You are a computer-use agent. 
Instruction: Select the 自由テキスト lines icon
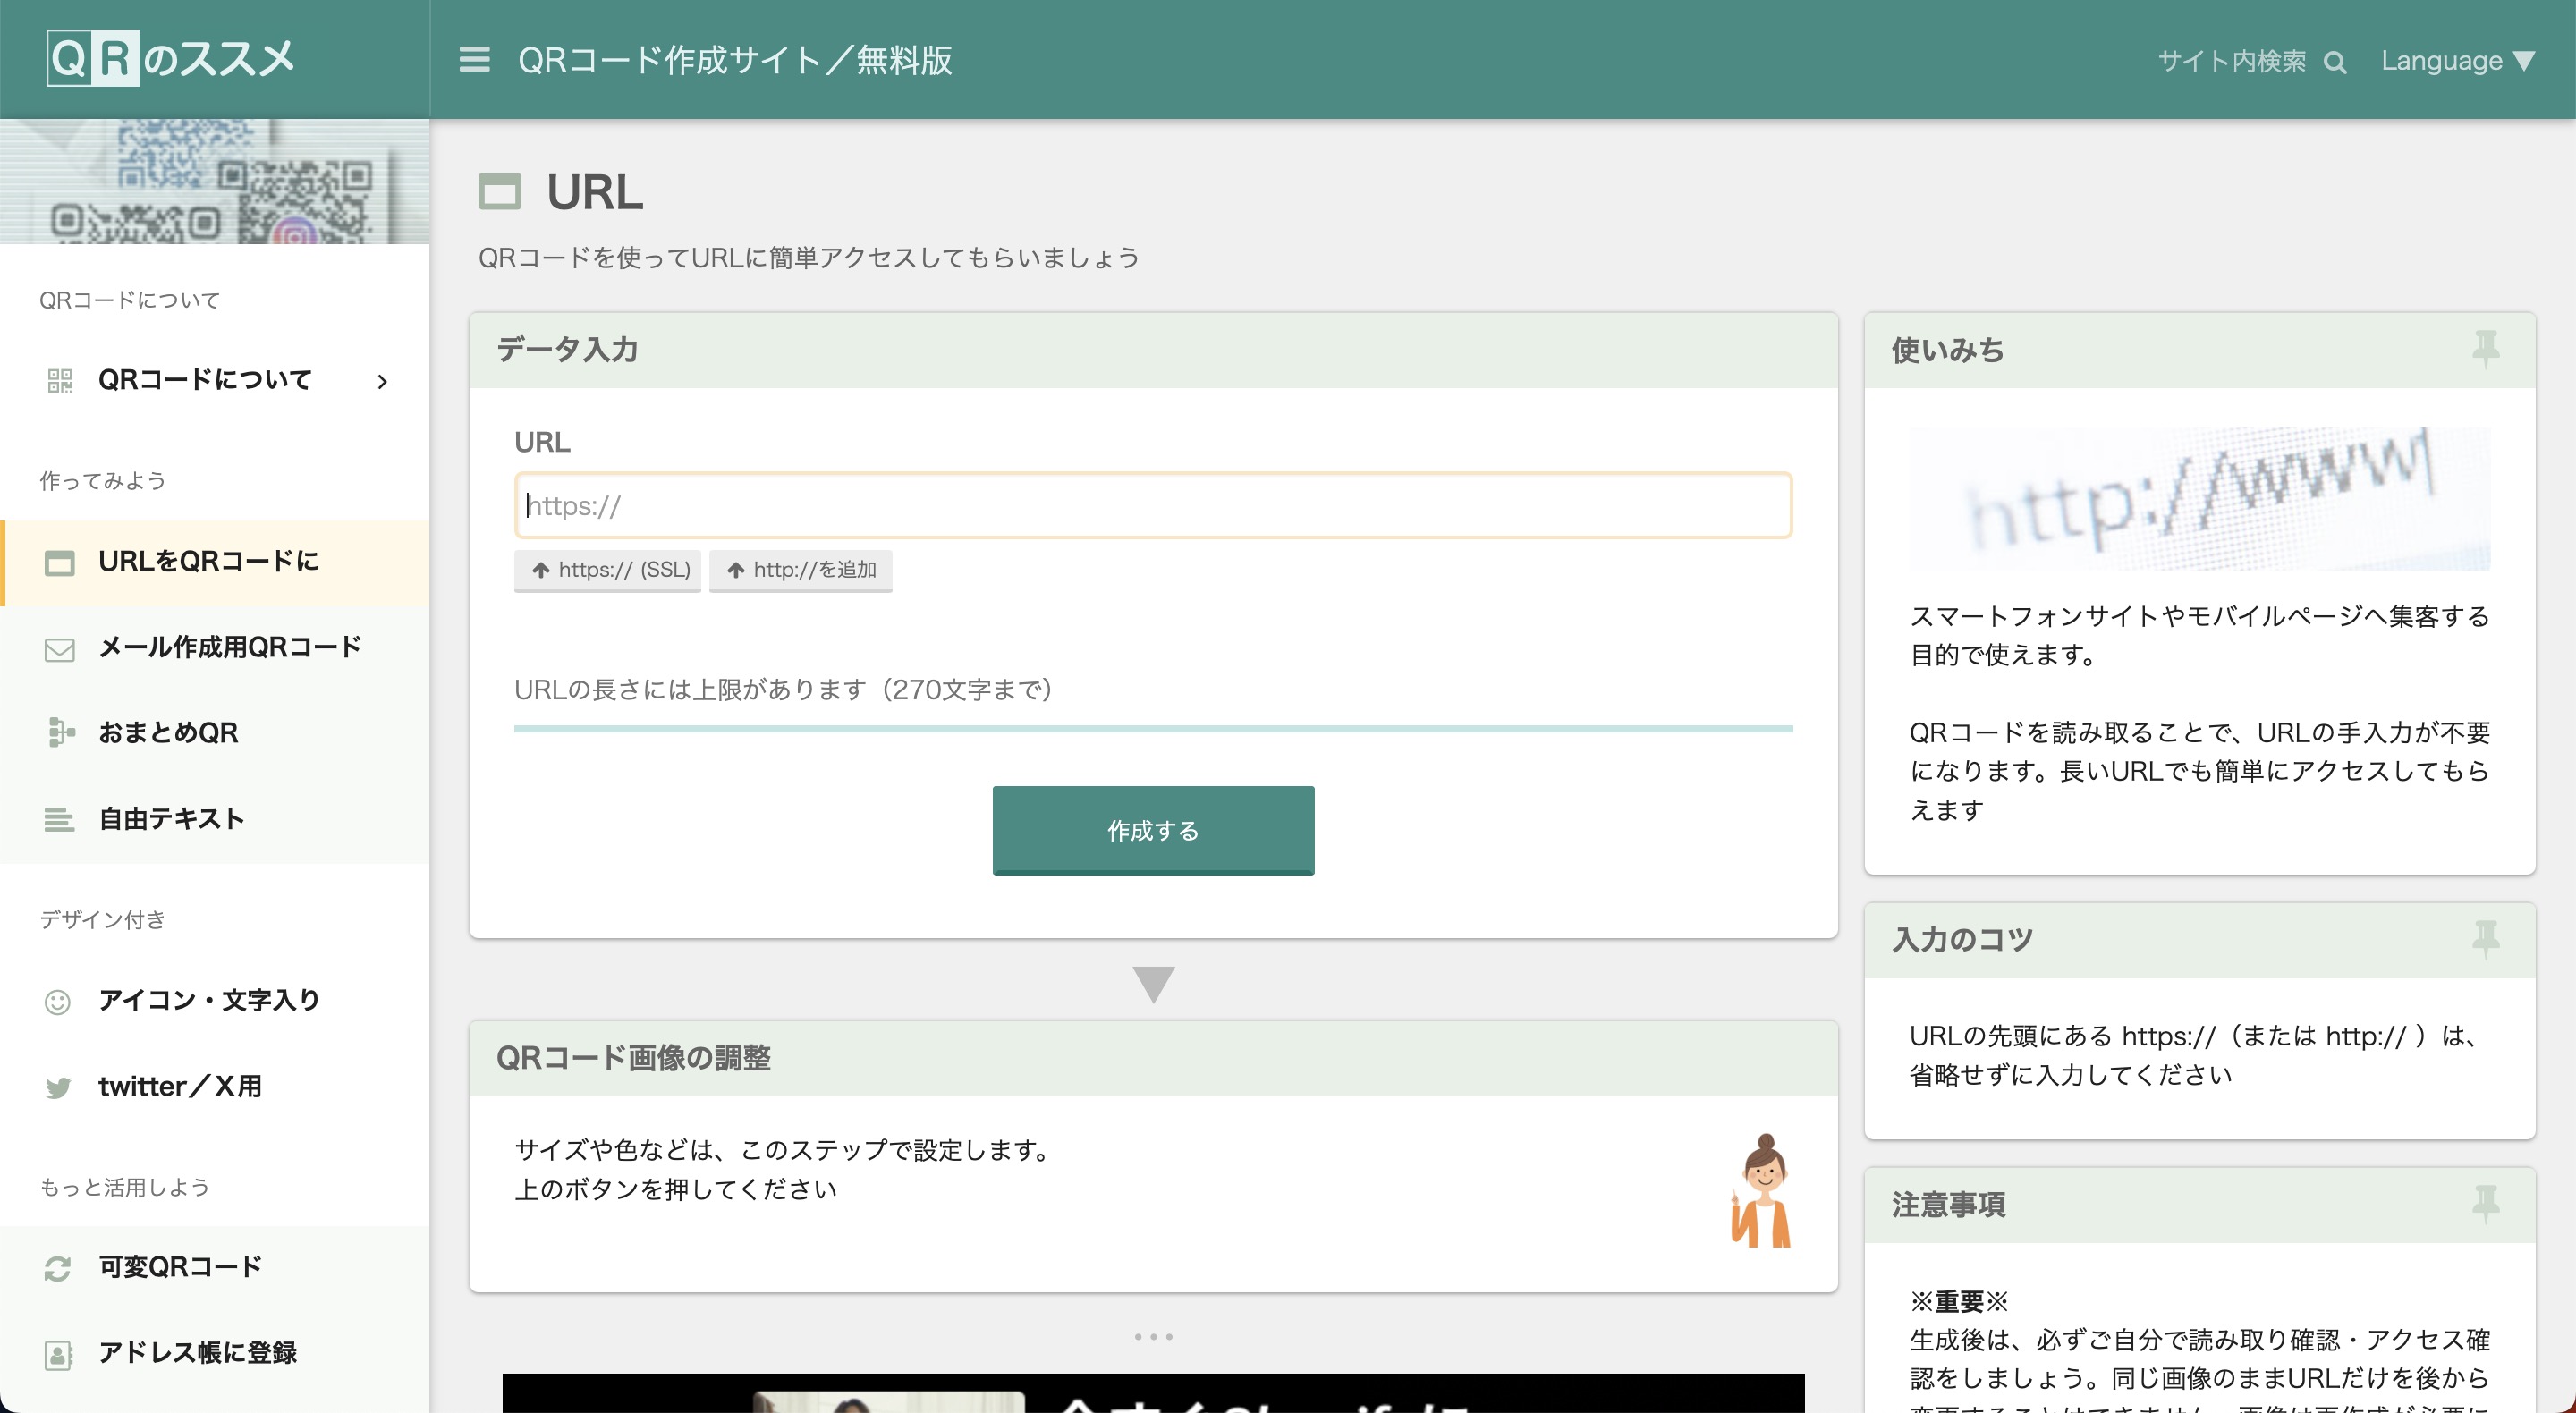click(x=60, y=820)
